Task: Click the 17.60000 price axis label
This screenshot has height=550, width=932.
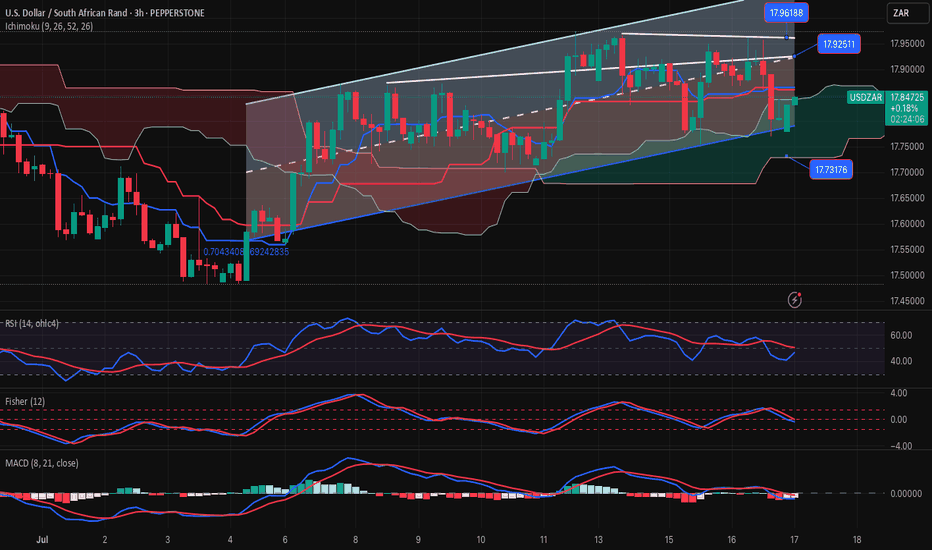Action: (x=907, y=224)
